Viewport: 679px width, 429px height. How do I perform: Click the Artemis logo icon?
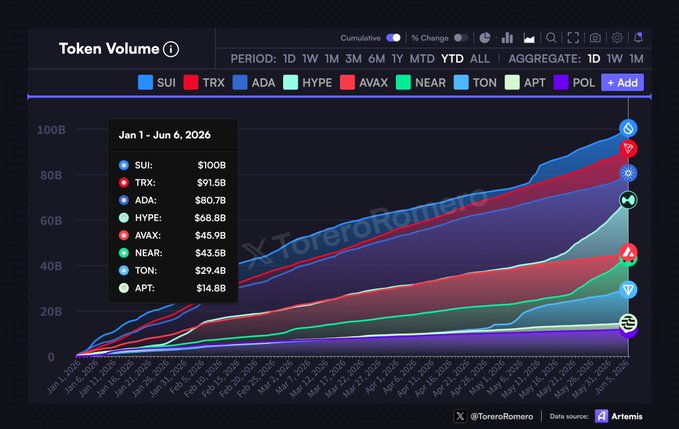(x=601, y=416)
